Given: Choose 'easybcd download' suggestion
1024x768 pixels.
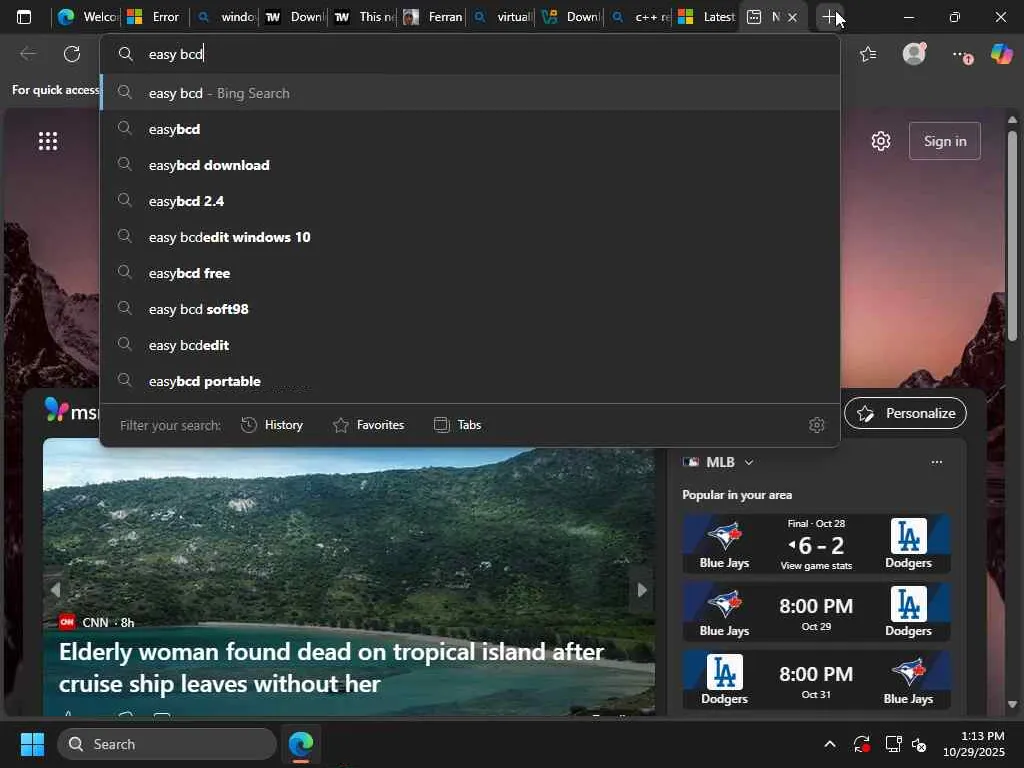Looking at the screenshot, I should (x=470, y=165).
